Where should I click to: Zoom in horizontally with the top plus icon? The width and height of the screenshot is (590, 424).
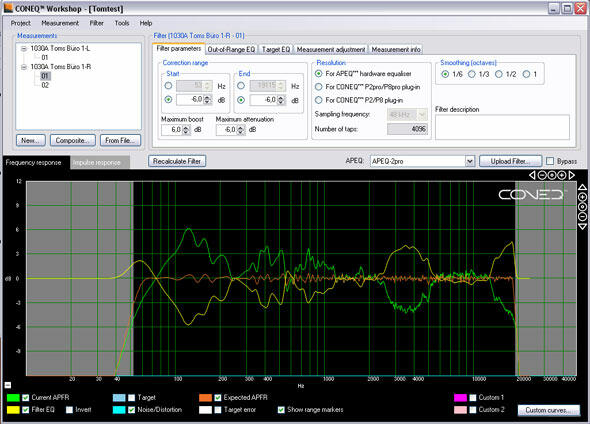tap(561, 175)
